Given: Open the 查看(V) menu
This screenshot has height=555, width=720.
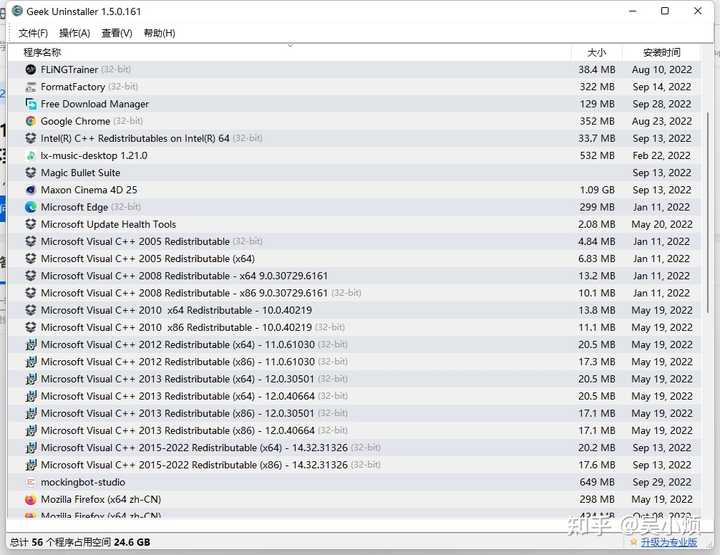Looking at the screenshot, I should (117, 33).
